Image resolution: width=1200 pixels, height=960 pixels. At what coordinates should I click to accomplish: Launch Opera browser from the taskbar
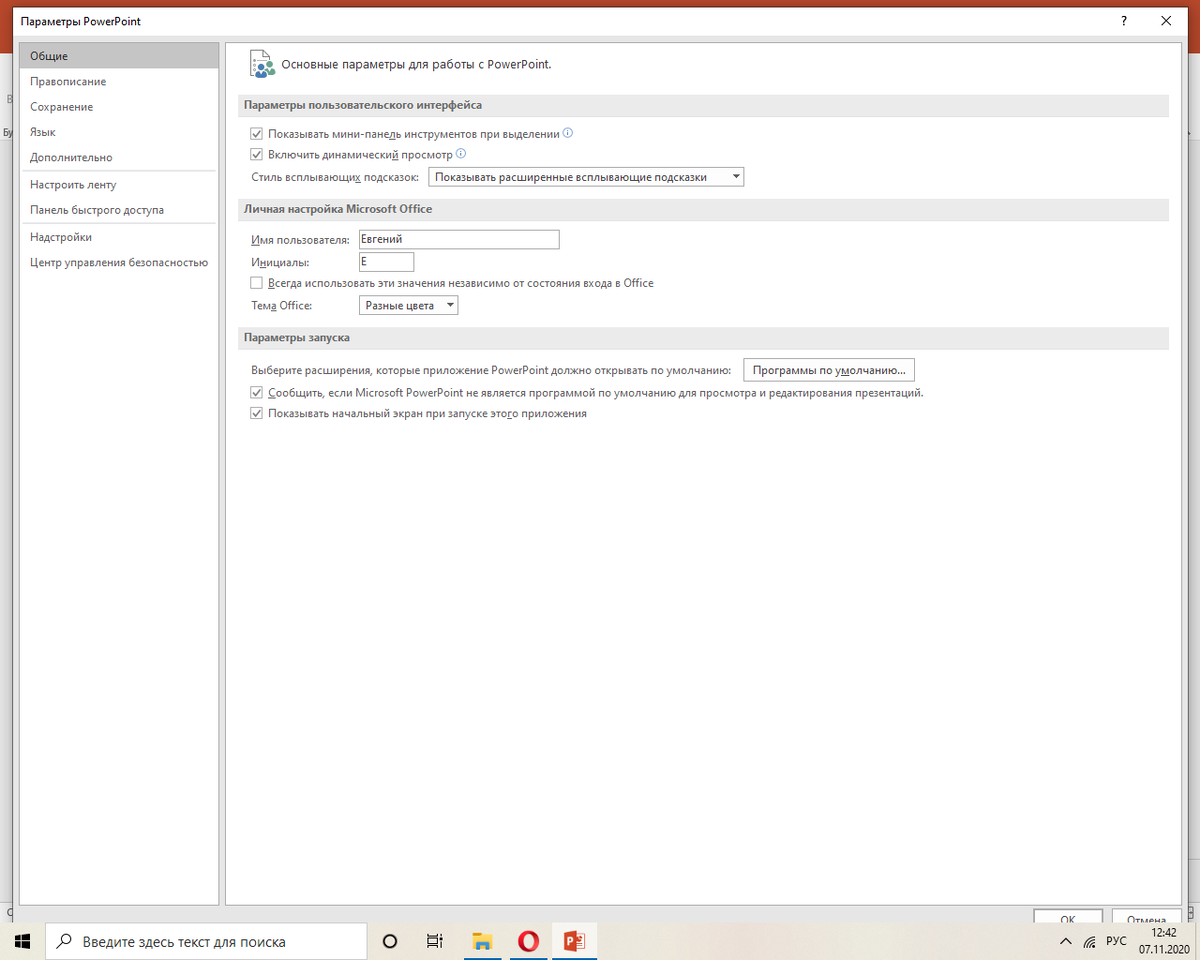point(528,941)
